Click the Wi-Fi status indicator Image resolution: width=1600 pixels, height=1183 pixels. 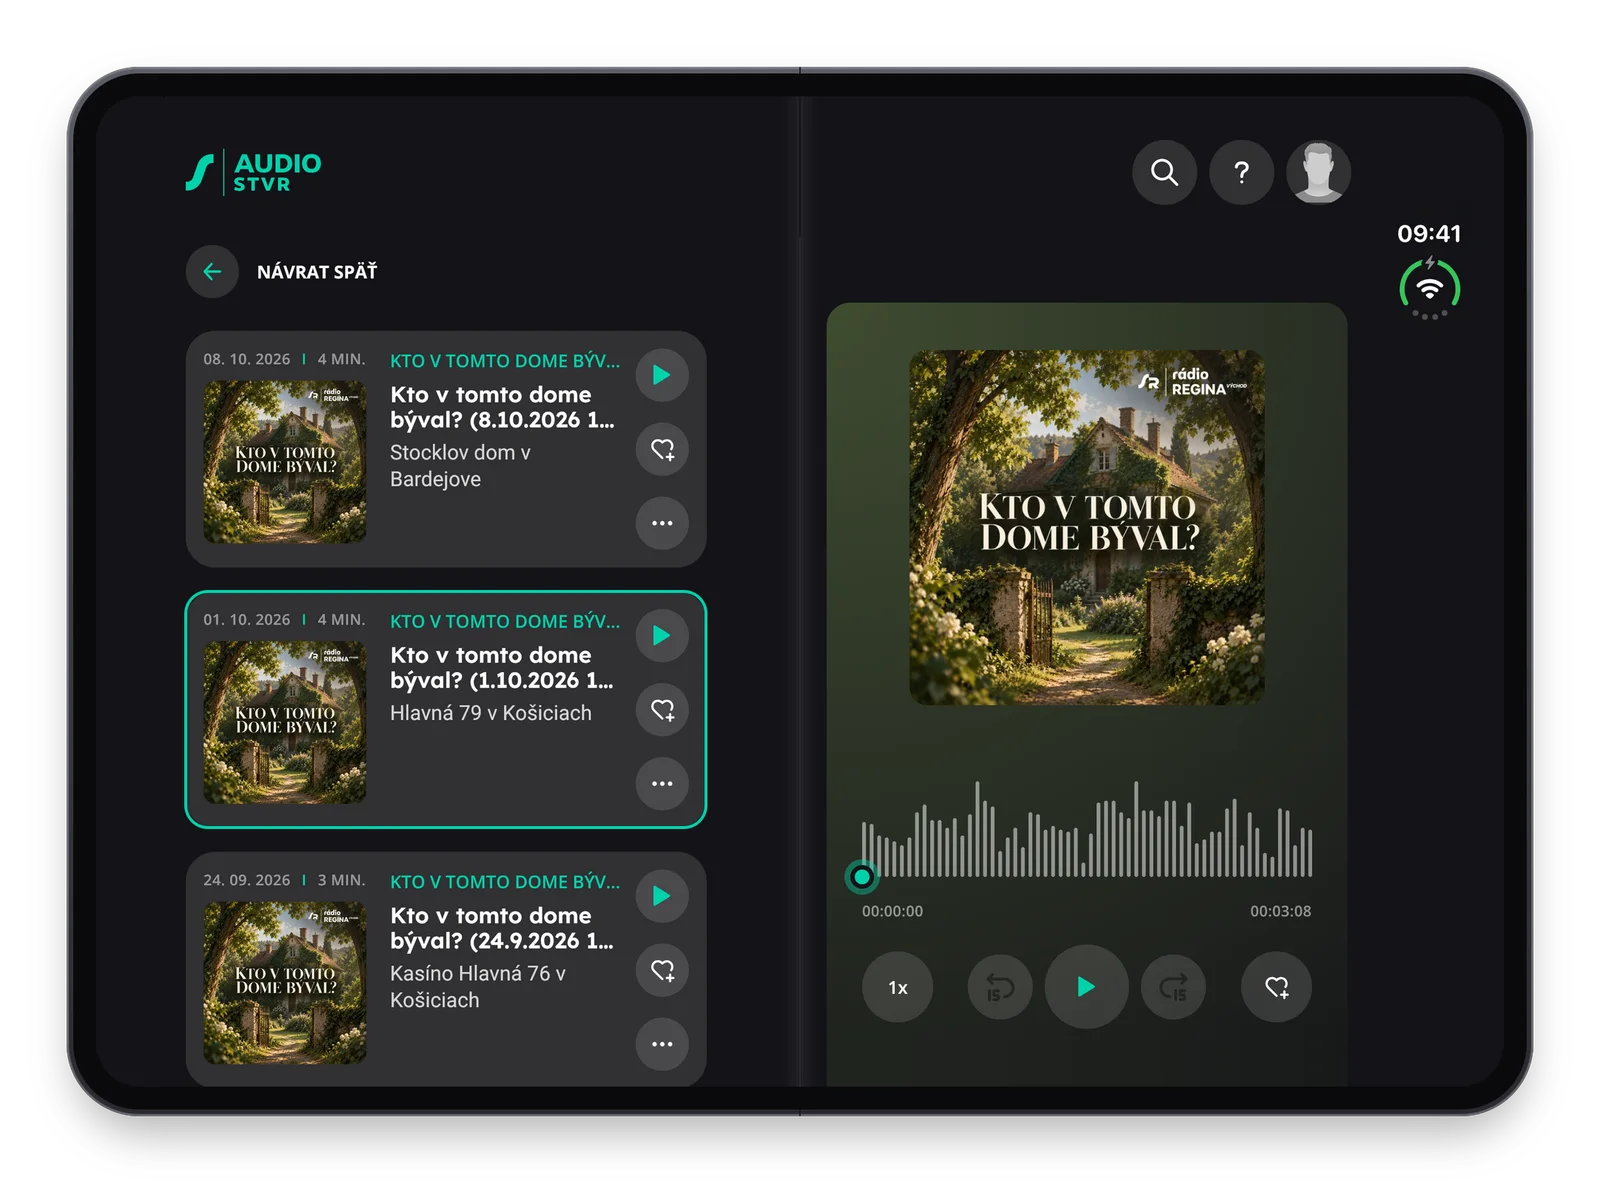(1430, 289)
